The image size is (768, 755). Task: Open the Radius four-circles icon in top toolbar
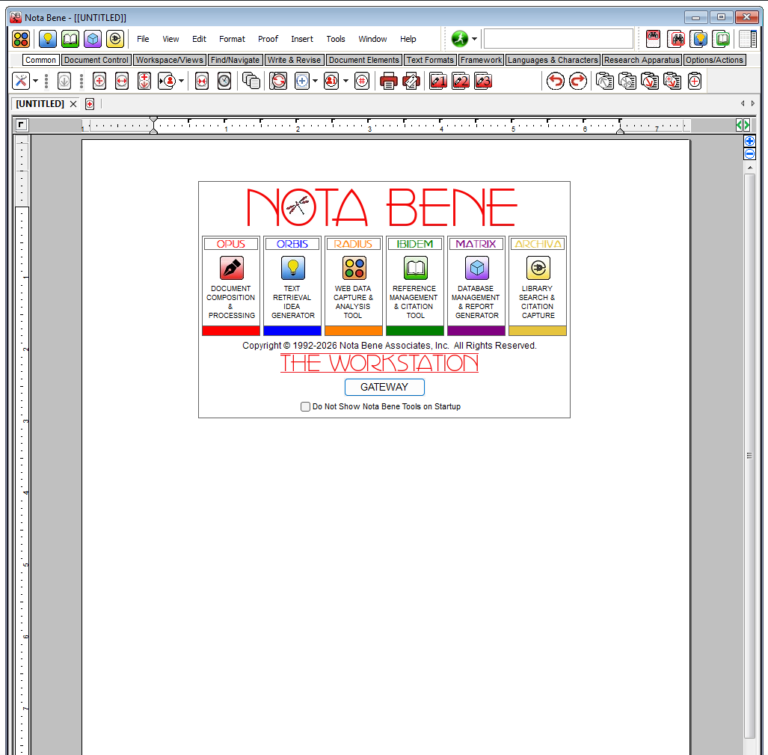point(21,39)
